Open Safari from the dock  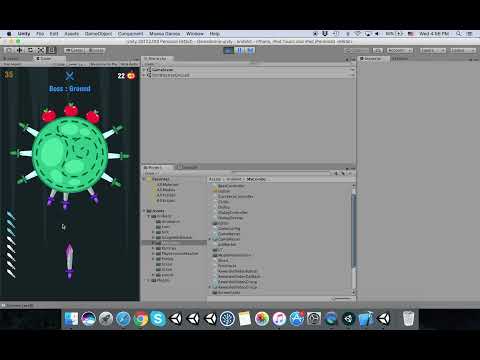(x=123, y=319)
